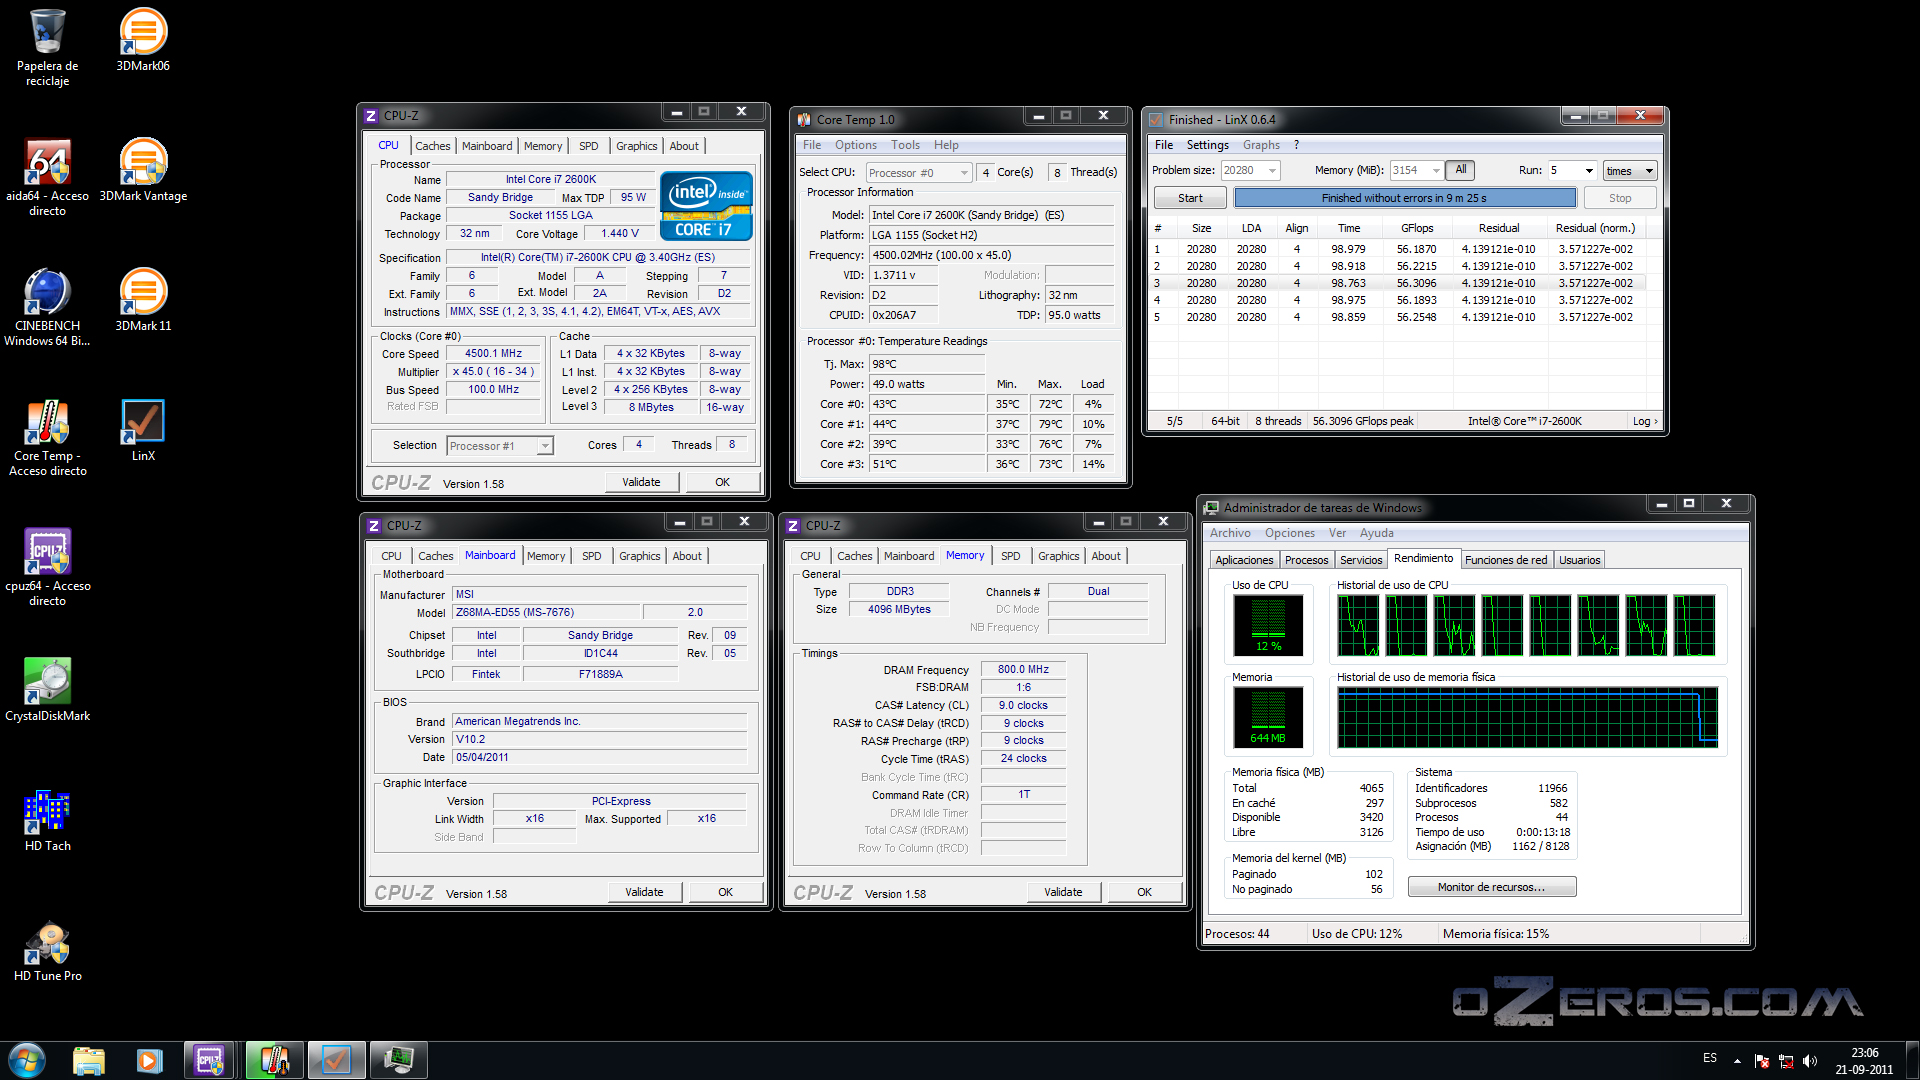Image resolution: width=1920 pixels, height=1080 pixels.
Task: Select the 3DMark 11 desktop icon
Action: pyautogui.click(x=143, y=300)
